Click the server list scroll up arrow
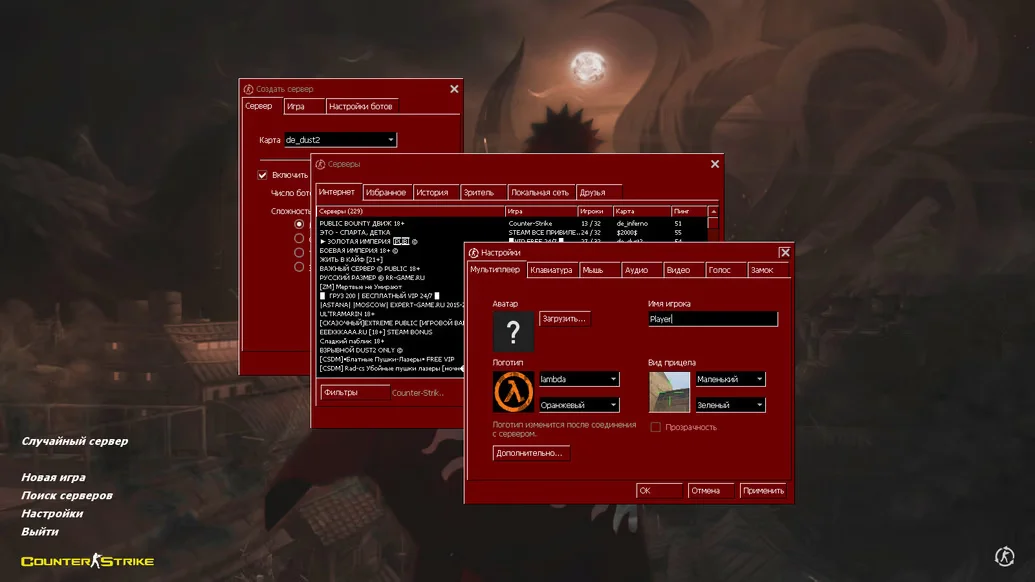Screen dimensions: 1035x582 click(713, 212)
